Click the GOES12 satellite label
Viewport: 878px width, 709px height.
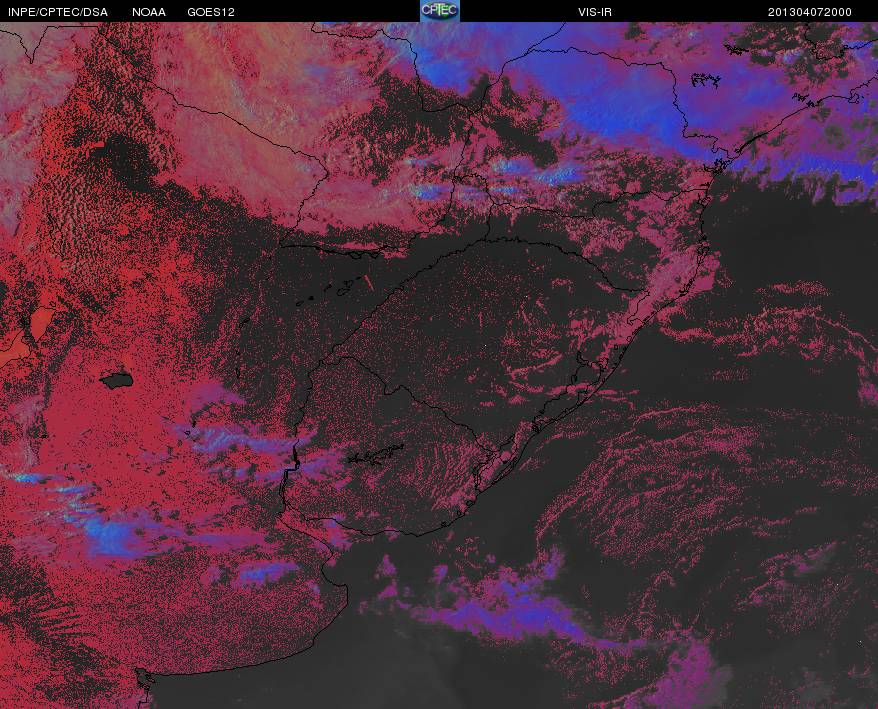tap(211, 12)
